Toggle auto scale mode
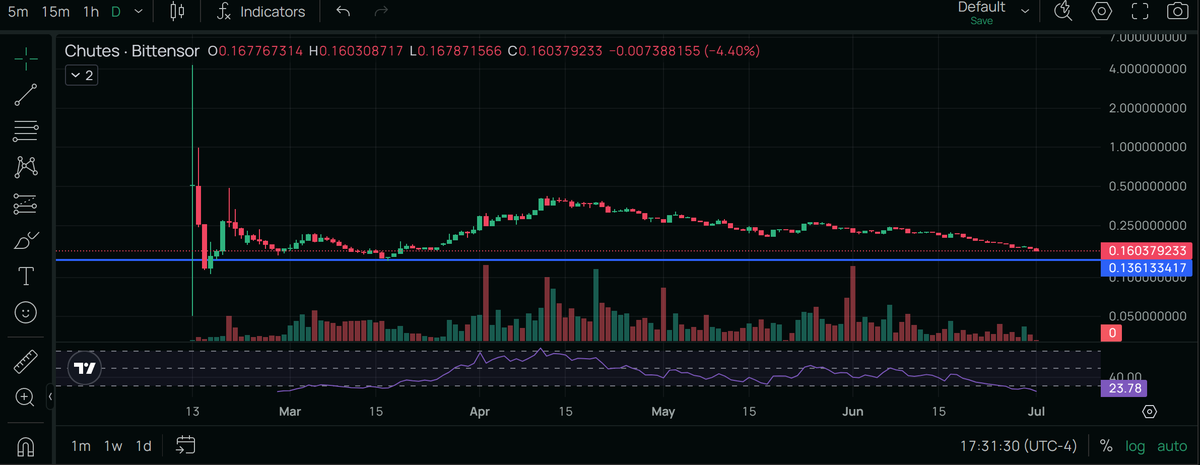This screenshot has width=1200, height=465. 1172,445
